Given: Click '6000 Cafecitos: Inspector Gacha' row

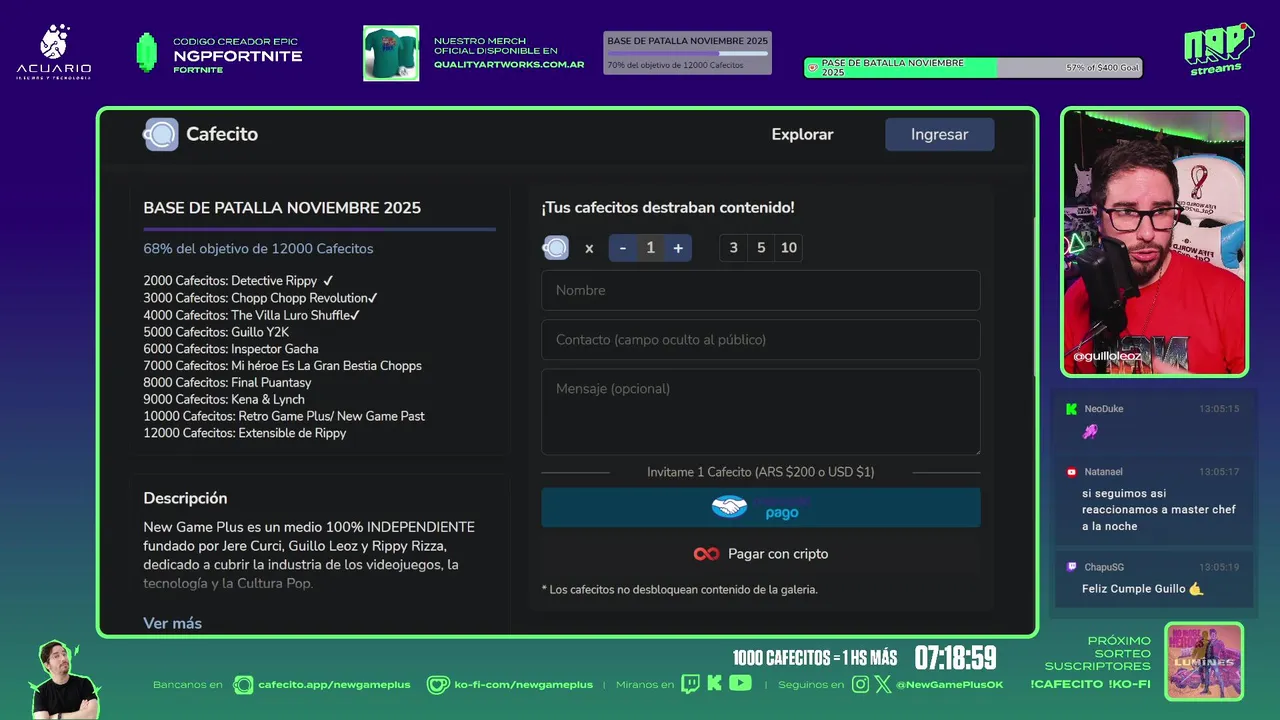Looking at the screenshot, I should click(231, 349).
